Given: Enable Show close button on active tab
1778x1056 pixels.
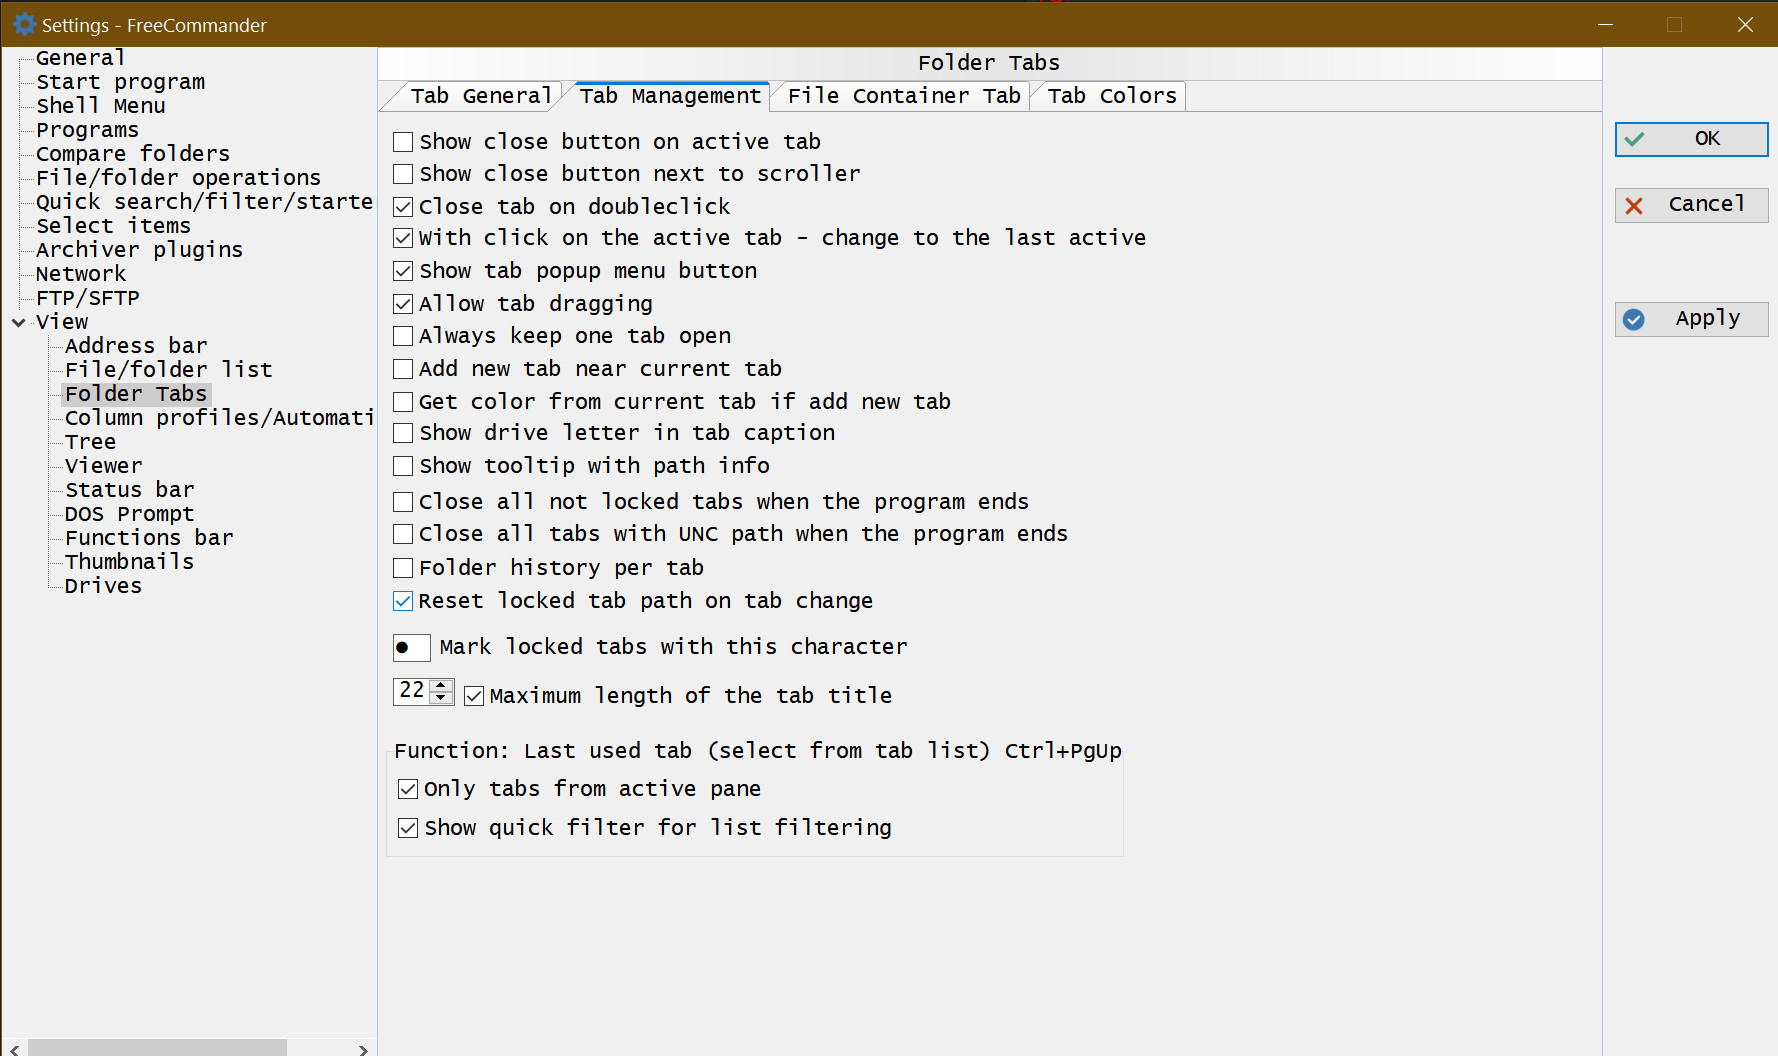Looking at the screenshot, I should click(x=403, y=142).
